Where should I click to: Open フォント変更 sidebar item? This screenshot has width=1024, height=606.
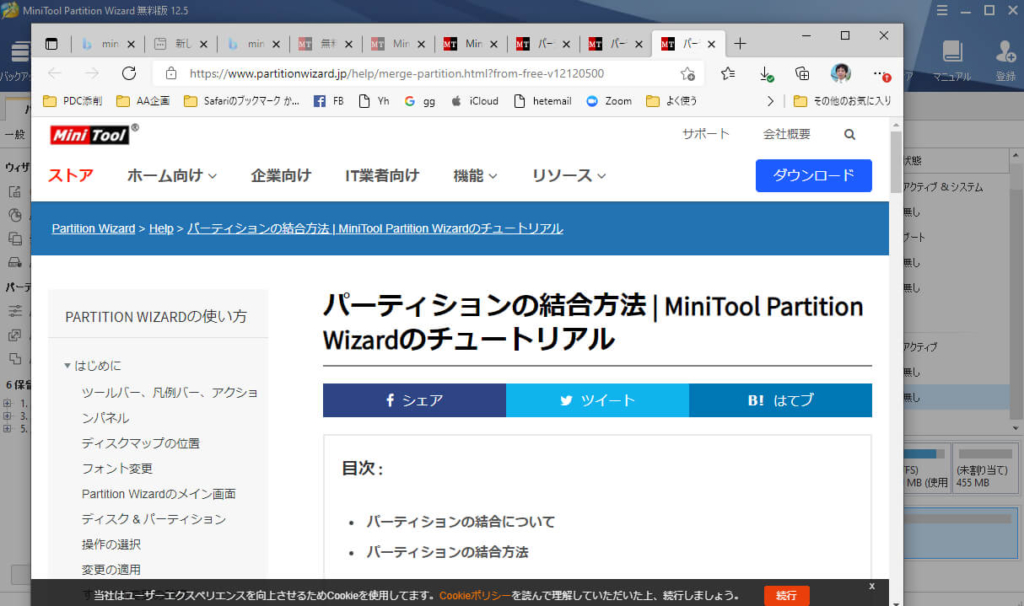(117, 469)
